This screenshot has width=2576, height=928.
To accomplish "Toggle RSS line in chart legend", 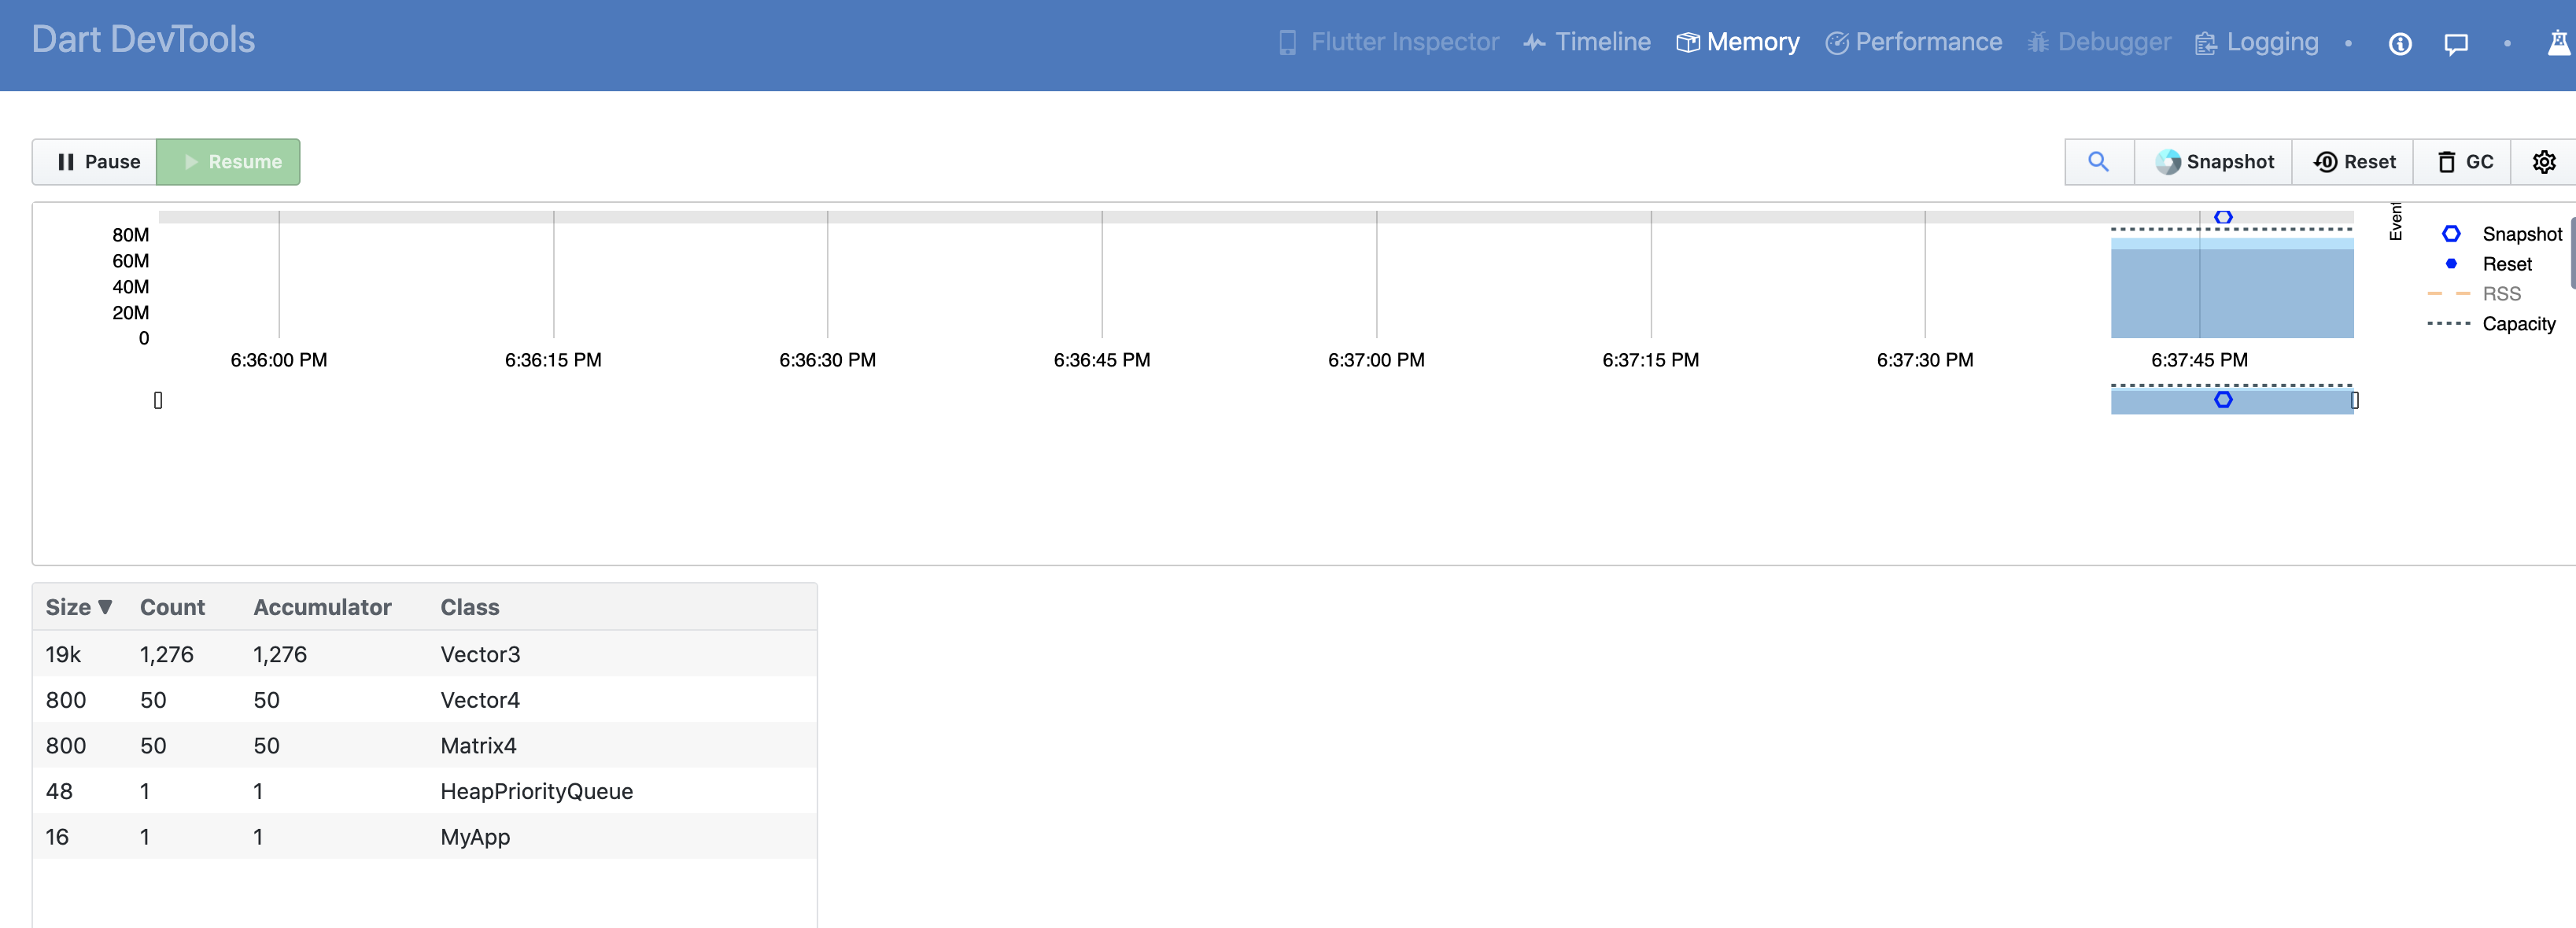I will pos(2500,293).
